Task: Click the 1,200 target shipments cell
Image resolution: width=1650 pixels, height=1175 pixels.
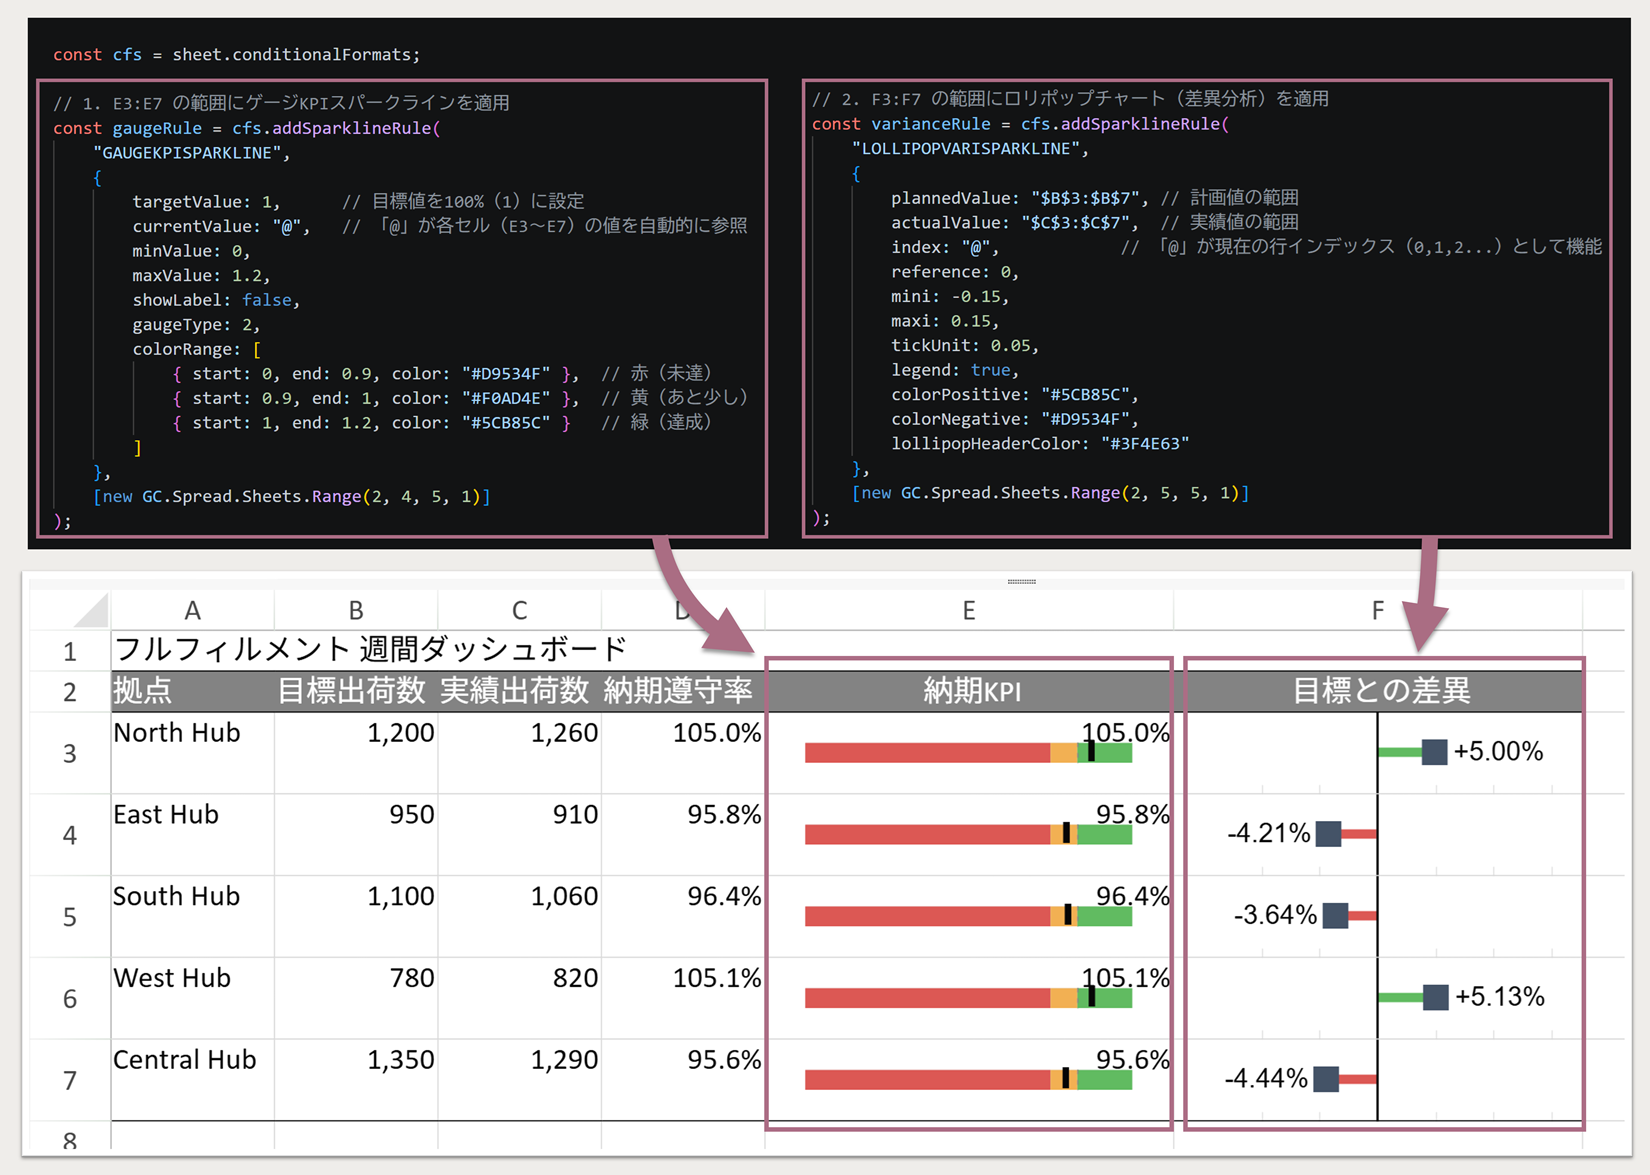Action: pyautogui.click(x=355, y=753)
